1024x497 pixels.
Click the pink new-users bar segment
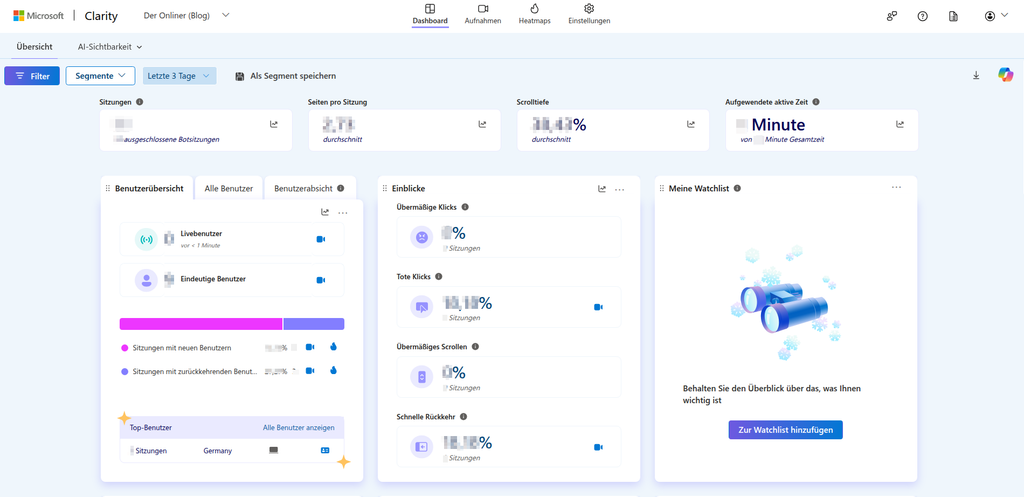[201, 324]
